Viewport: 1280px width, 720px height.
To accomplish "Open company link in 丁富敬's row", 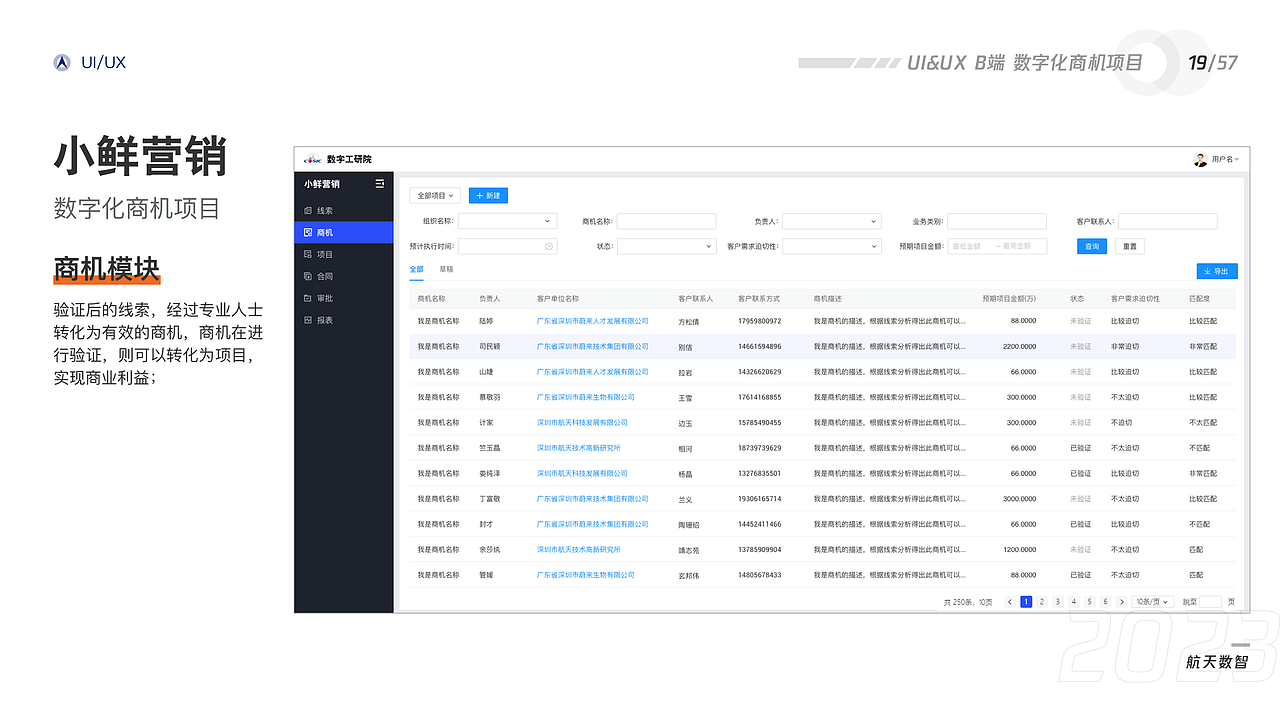I will (x=593, y=499).
